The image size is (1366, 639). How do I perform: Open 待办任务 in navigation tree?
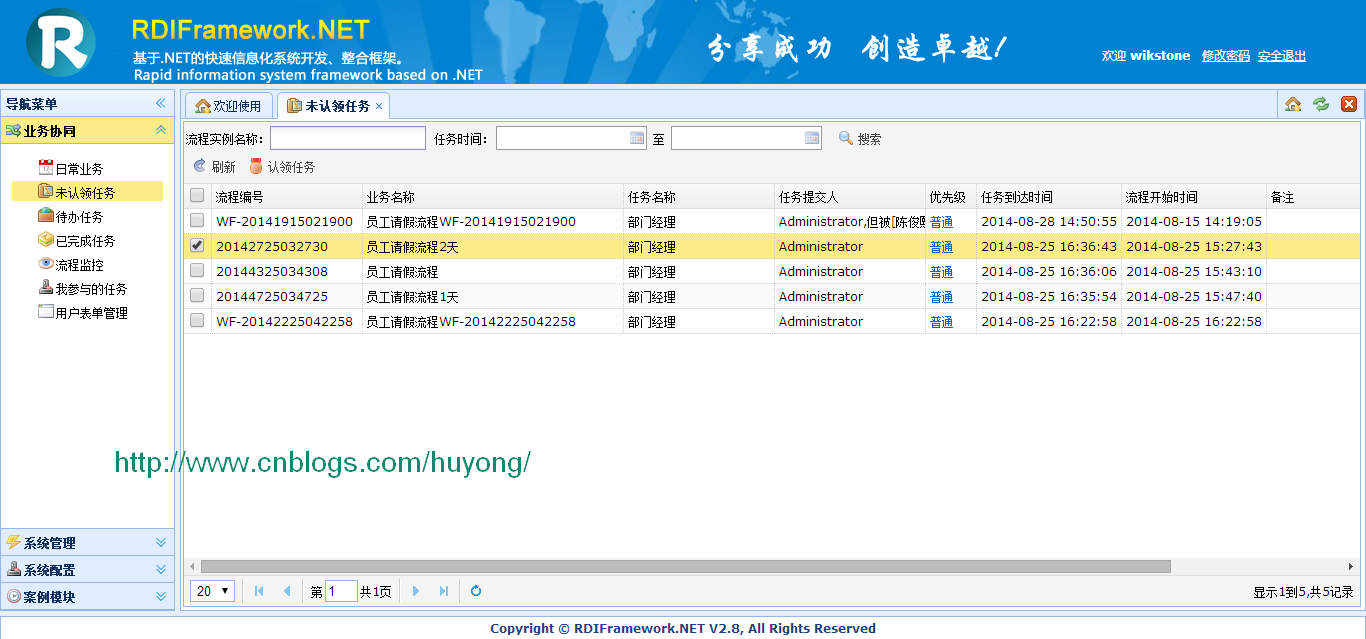(x=79, y=217)
